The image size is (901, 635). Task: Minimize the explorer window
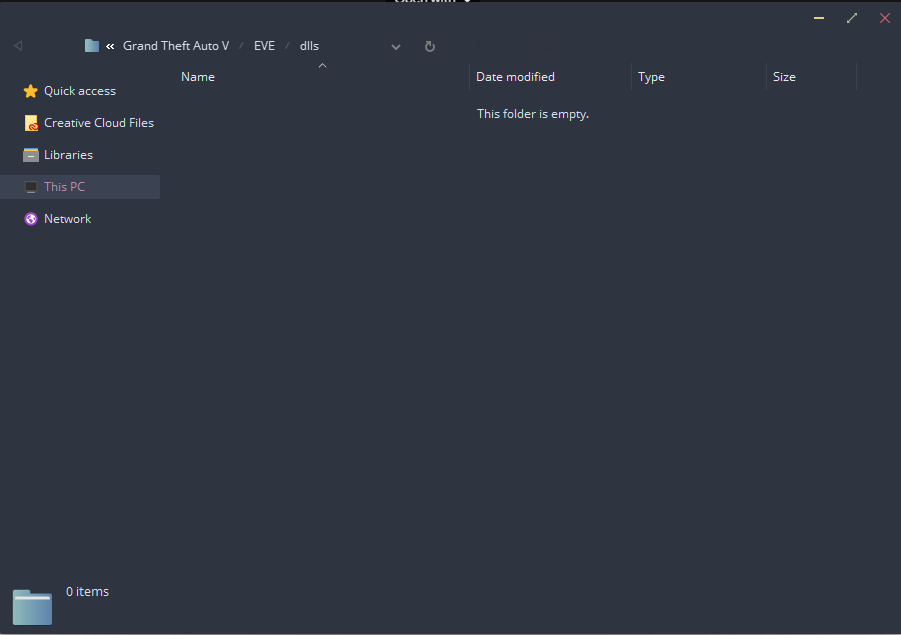[x=819, y=18]
